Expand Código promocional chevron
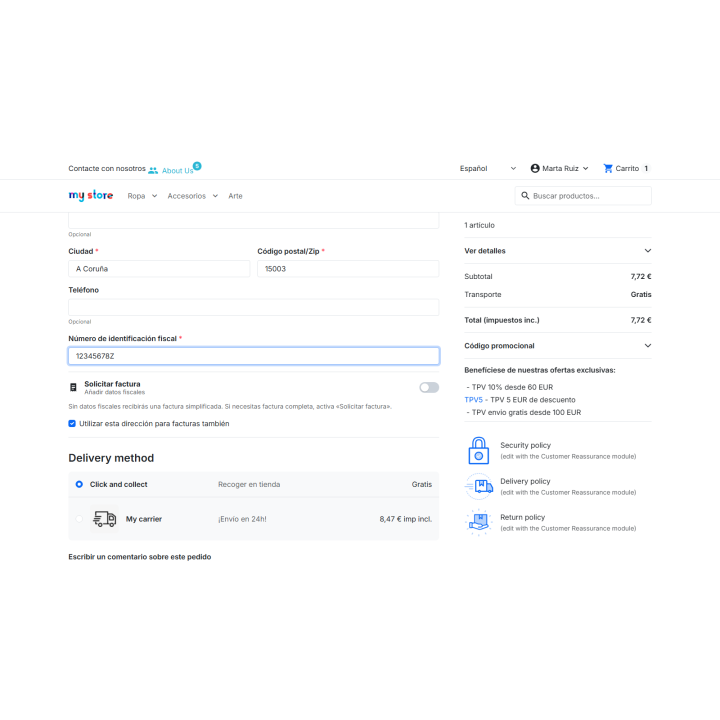 coord(647,346)
